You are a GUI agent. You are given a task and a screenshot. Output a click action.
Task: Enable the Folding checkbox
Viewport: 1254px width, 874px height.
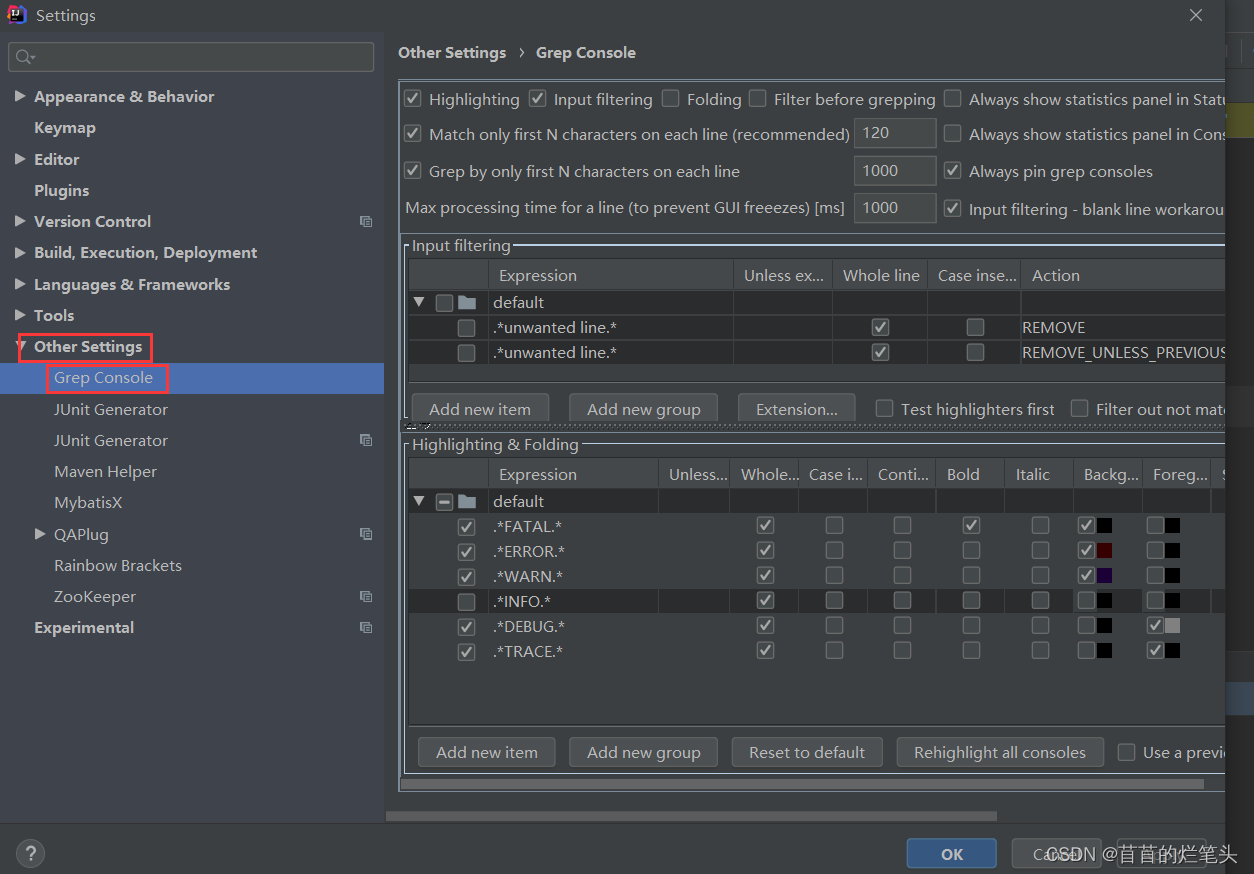coord(670,99)
